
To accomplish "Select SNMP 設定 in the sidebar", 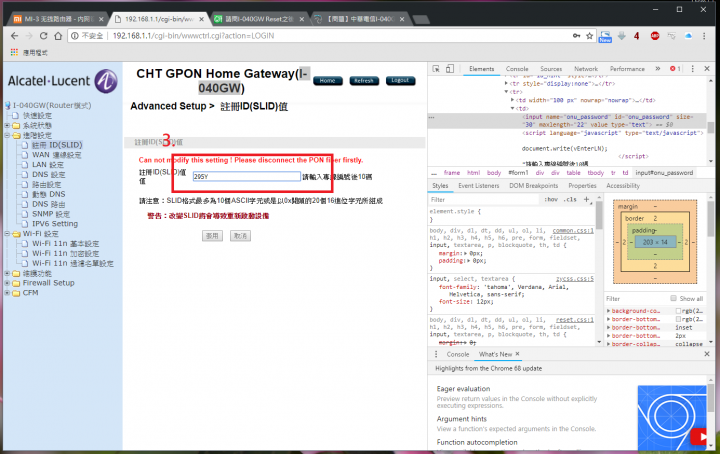I will point(51,214).
